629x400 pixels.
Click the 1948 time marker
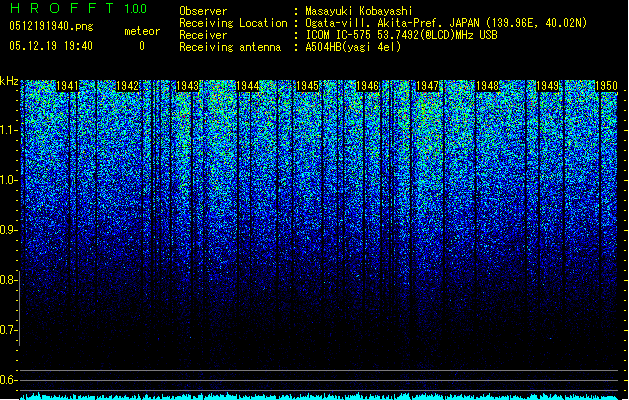(x=487, y=86)
